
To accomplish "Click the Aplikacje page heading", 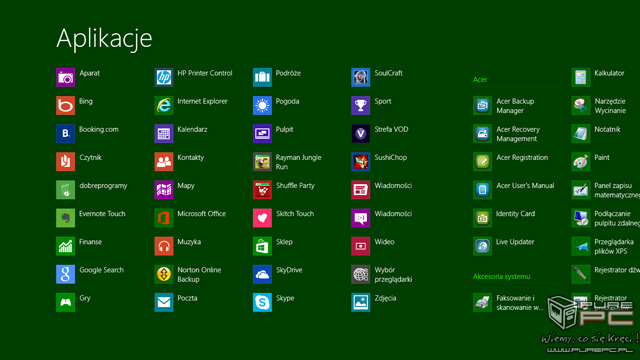I will click(x=104, y=39).
